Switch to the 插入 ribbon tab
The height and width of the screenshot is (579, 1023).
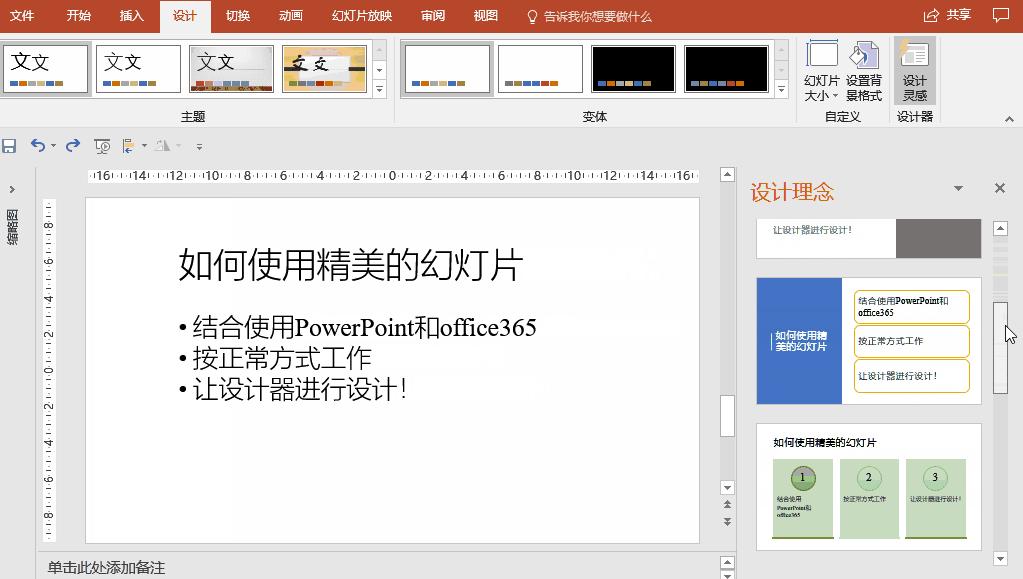(132, 16)
